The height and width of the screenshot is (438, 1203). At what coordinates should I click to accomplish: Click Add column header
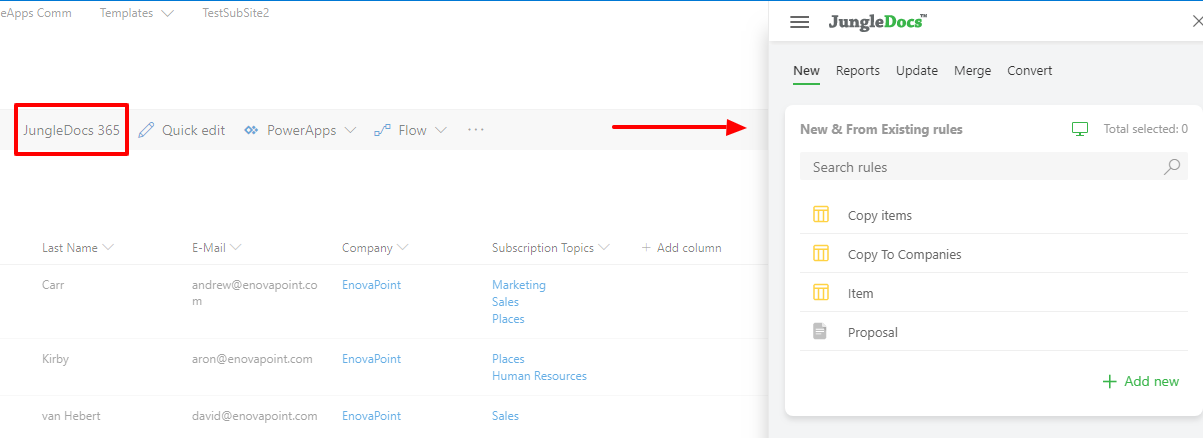(x=681, y=247)
